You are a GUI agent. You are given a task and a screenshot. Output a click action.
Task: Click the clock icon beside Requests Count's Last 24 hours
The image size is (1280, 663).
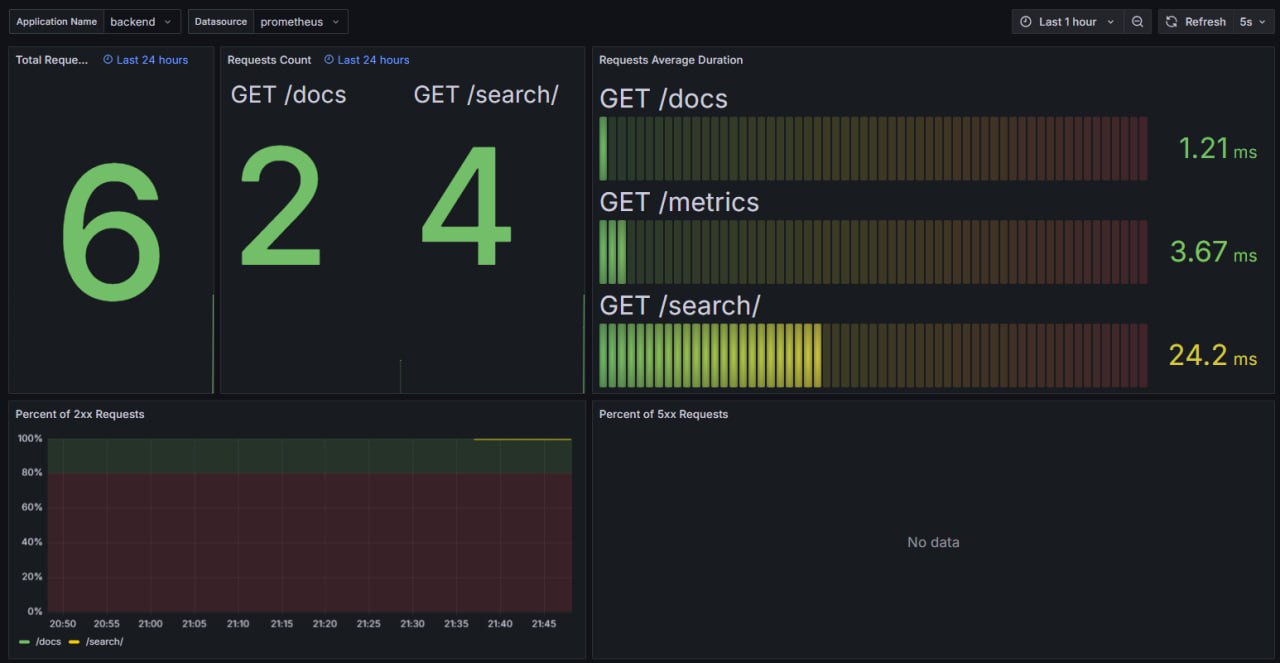(x=330, y=59)
